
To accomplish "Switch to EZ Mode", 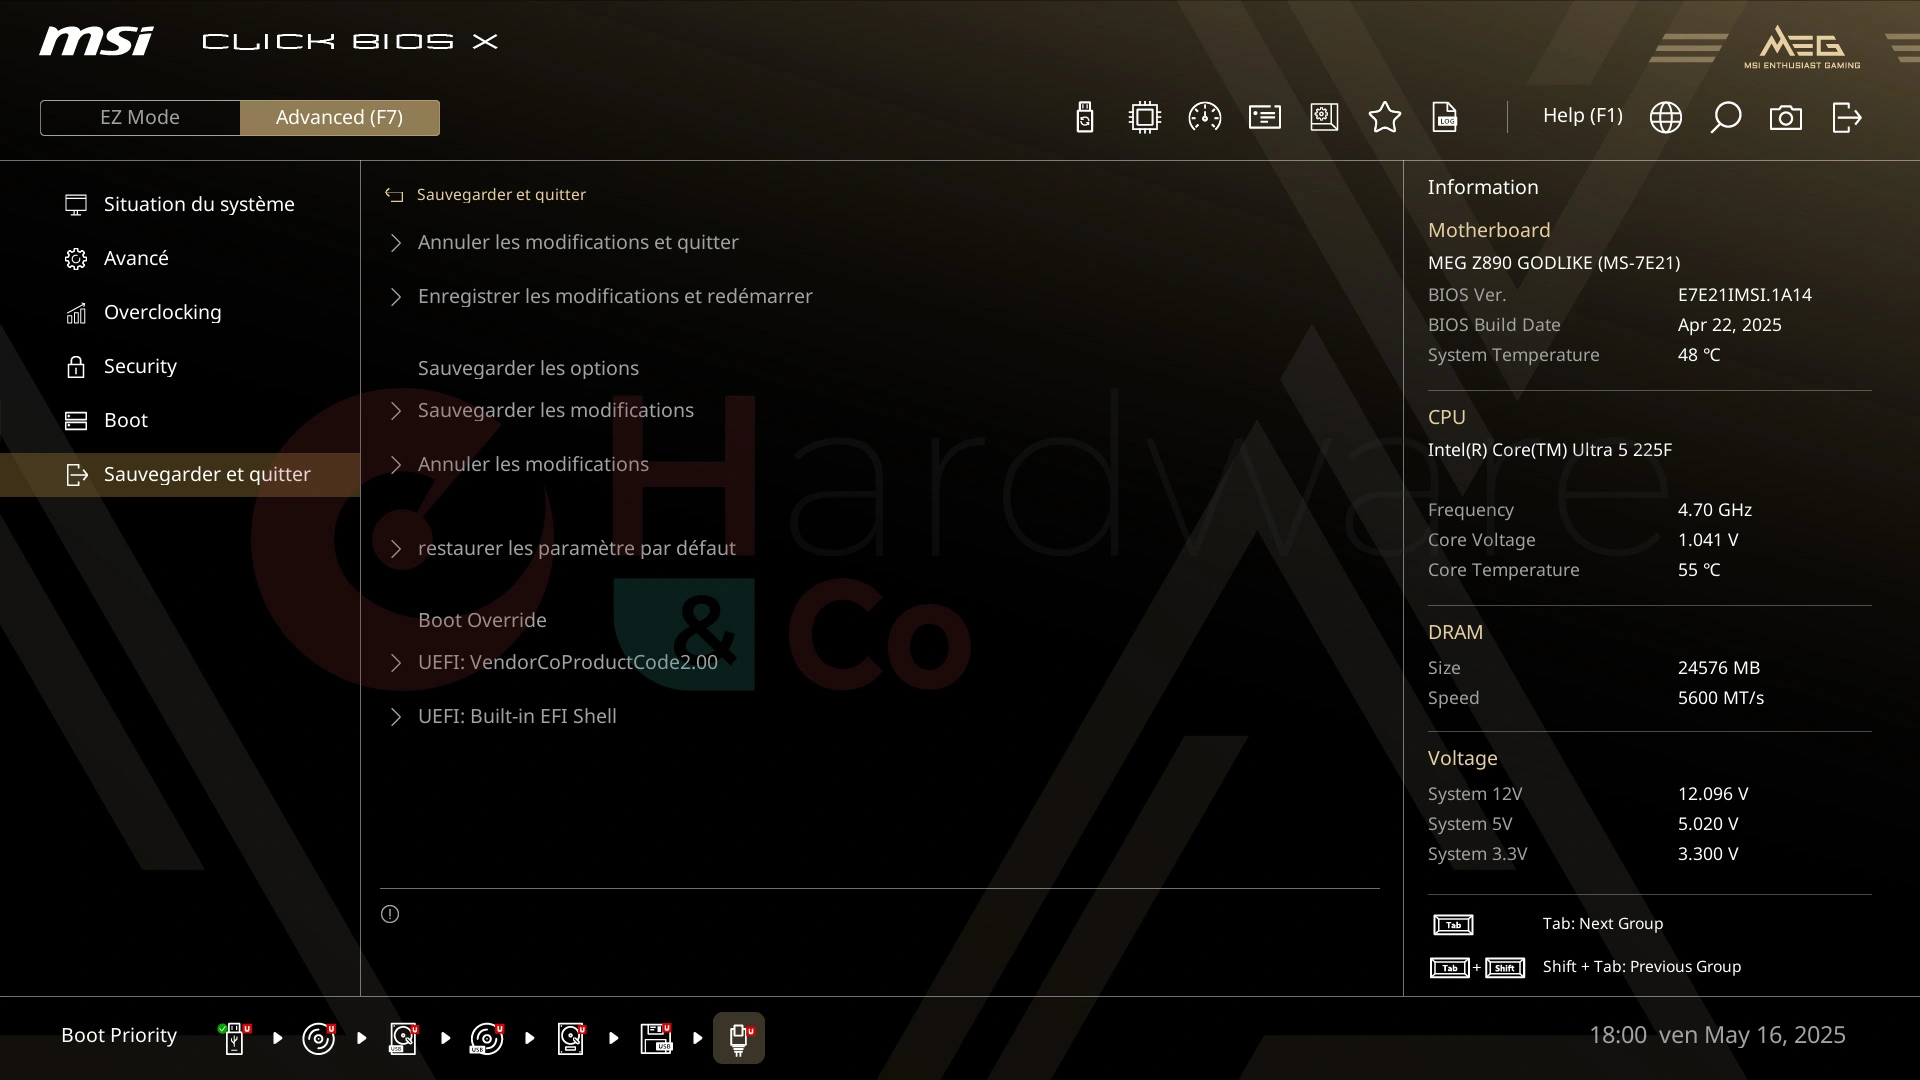I will tap(140, 117).
